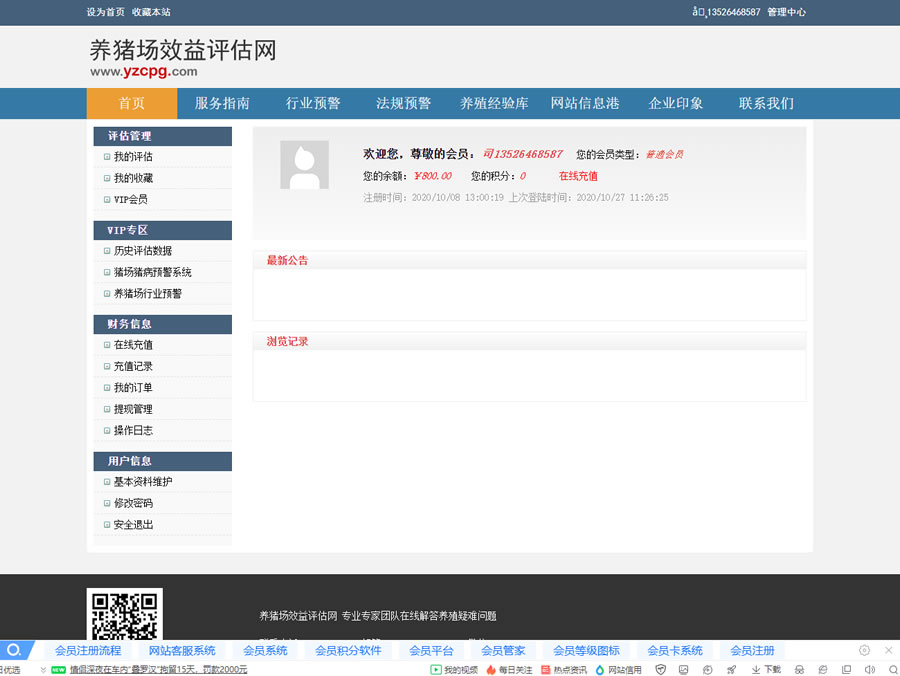
Task: Click the 会员平台 suggestion link
Action: coord(431,651)
